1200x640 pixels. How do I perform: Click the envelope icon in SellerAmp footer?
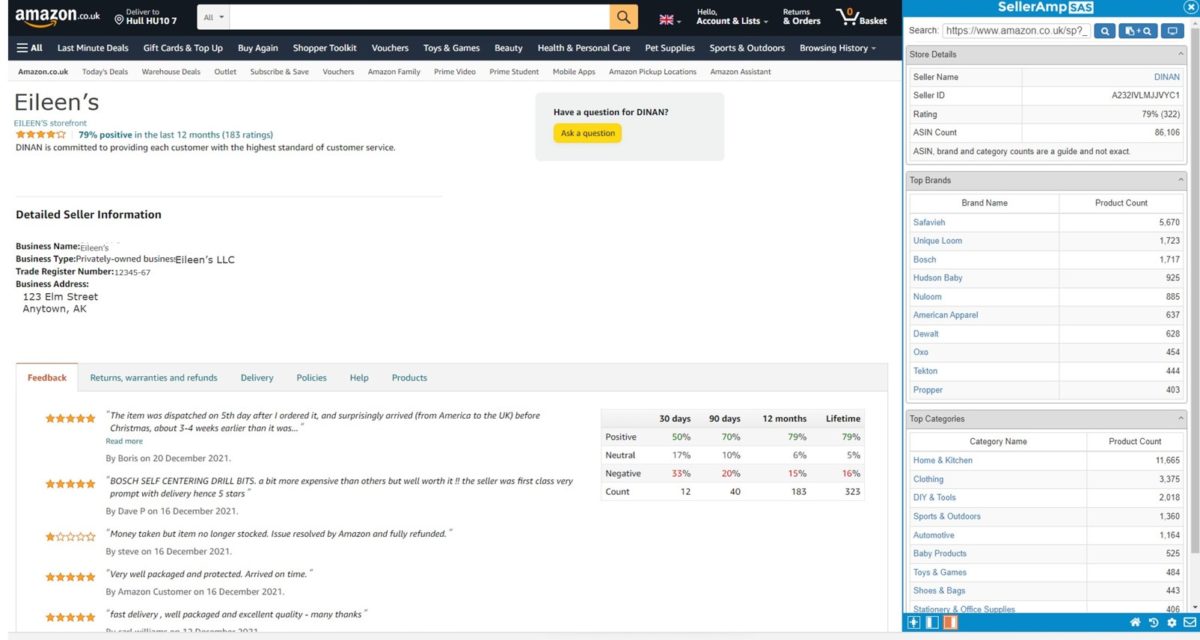click(x=1190, y=622)
